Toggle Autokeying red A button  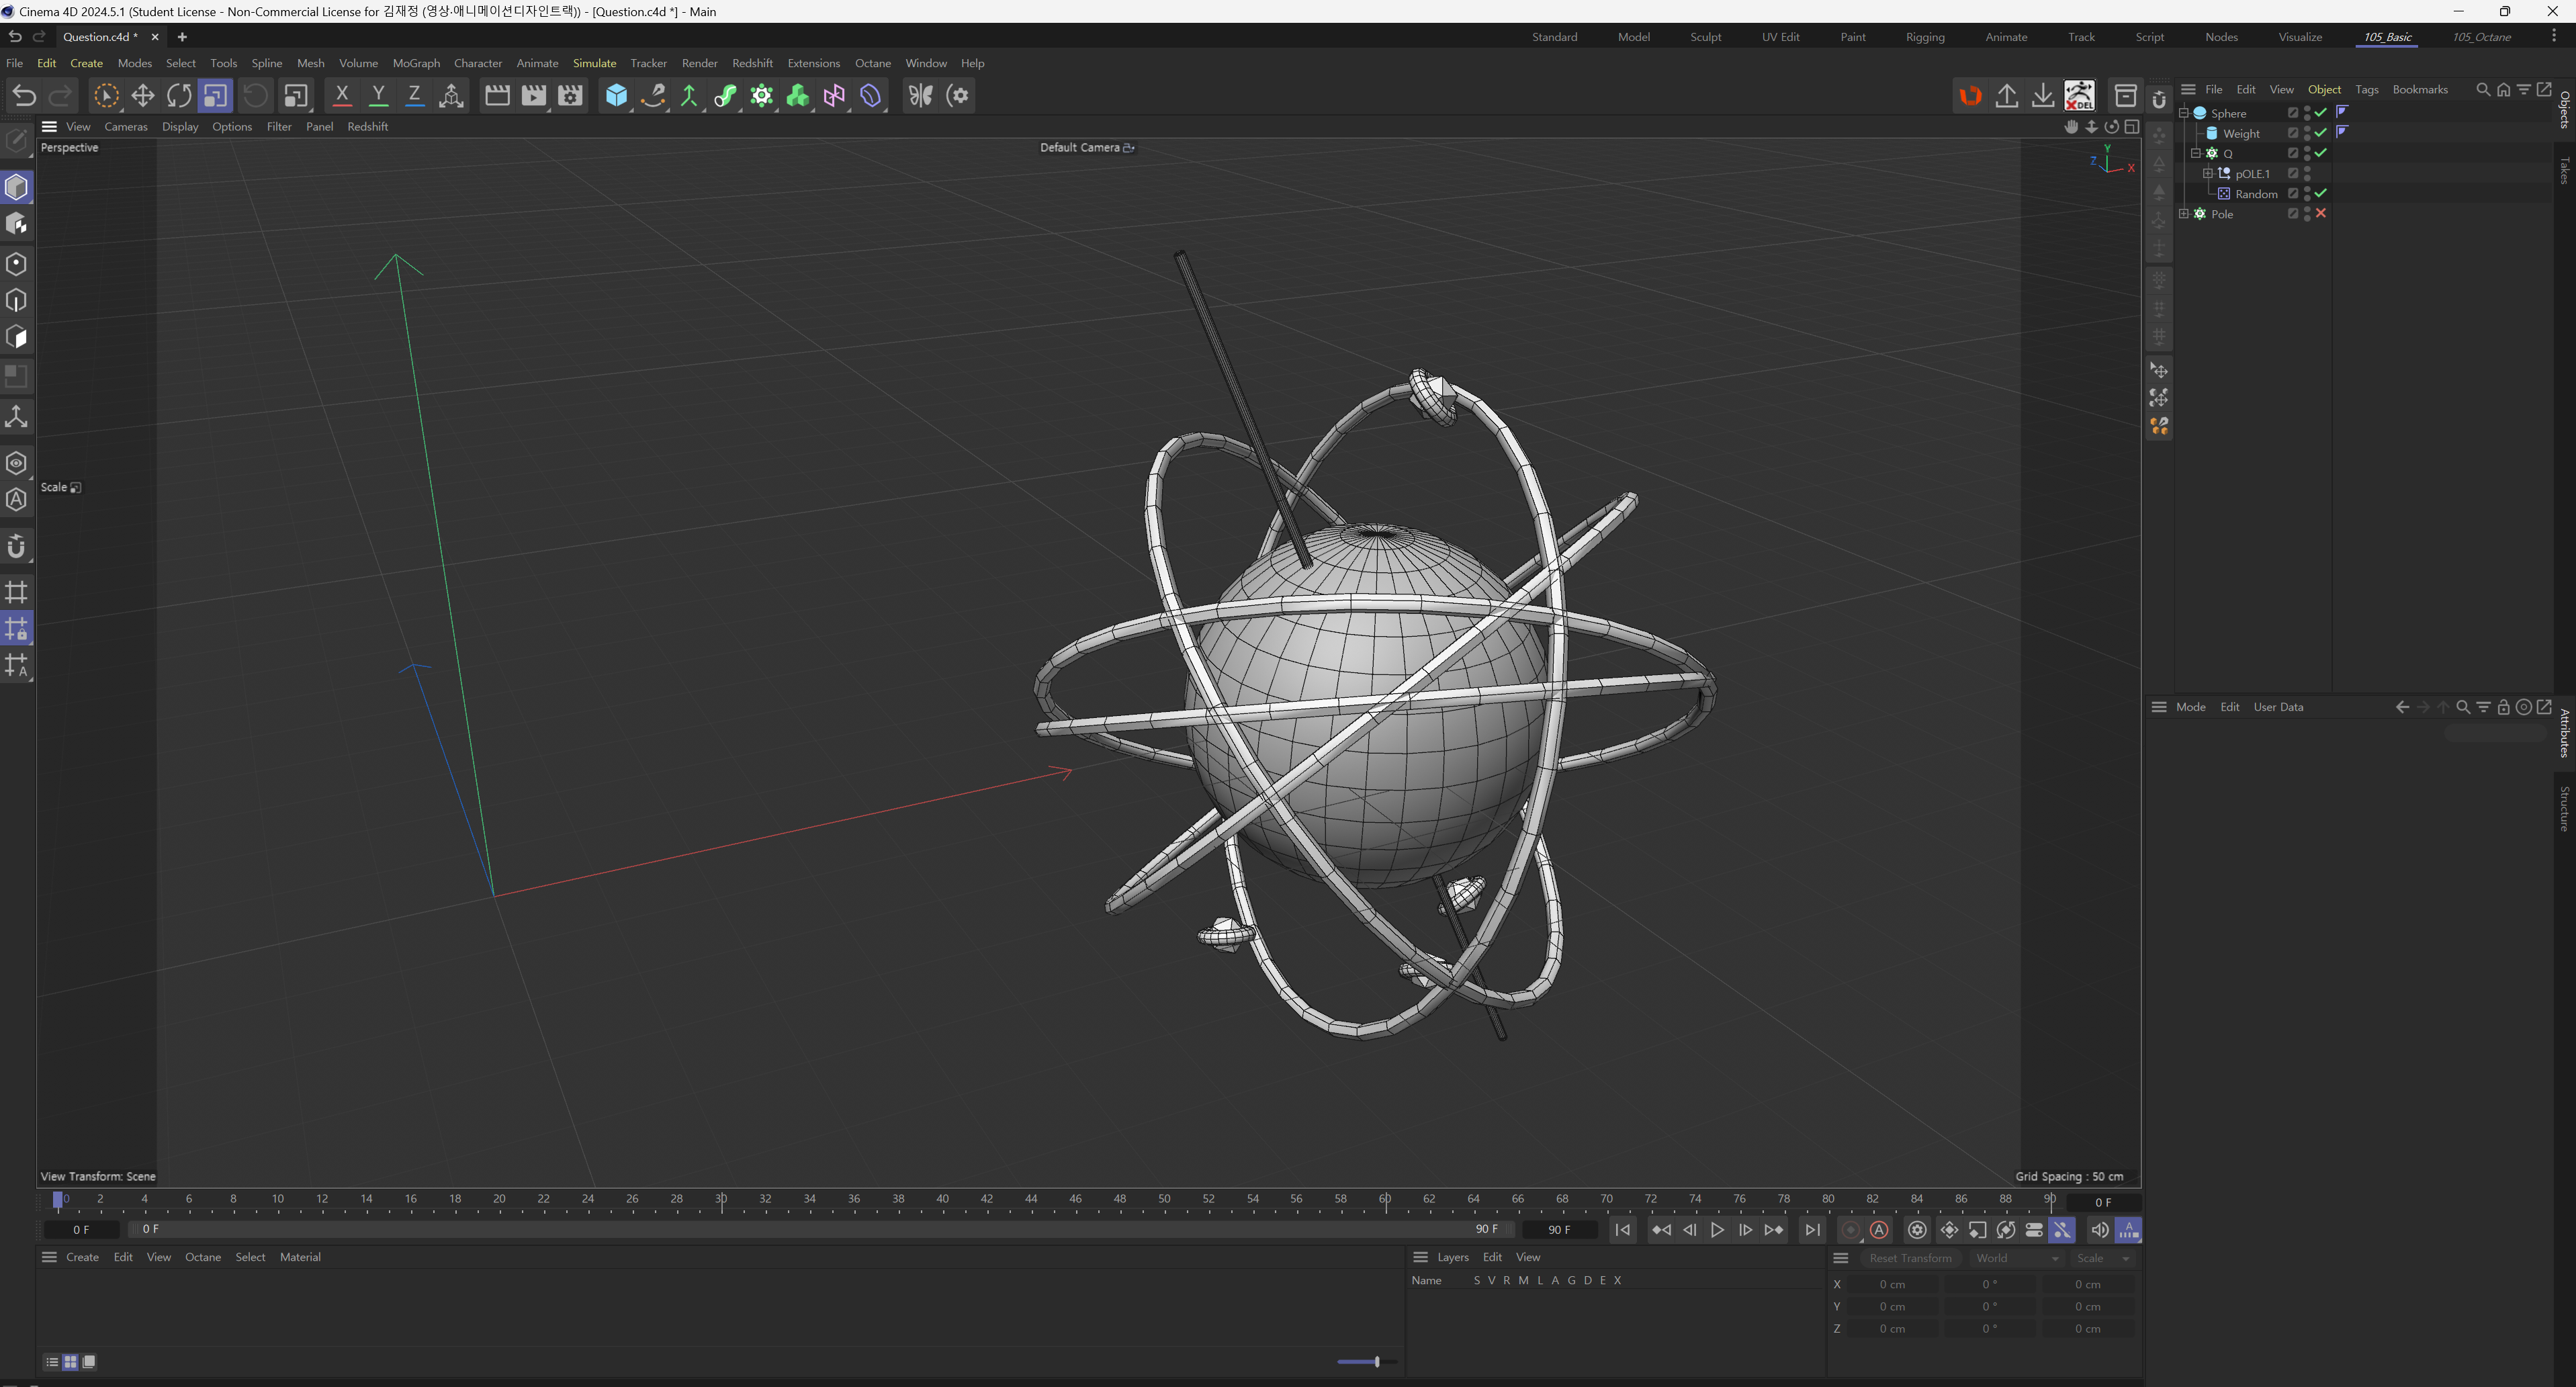click(x=1879, y=1230)
